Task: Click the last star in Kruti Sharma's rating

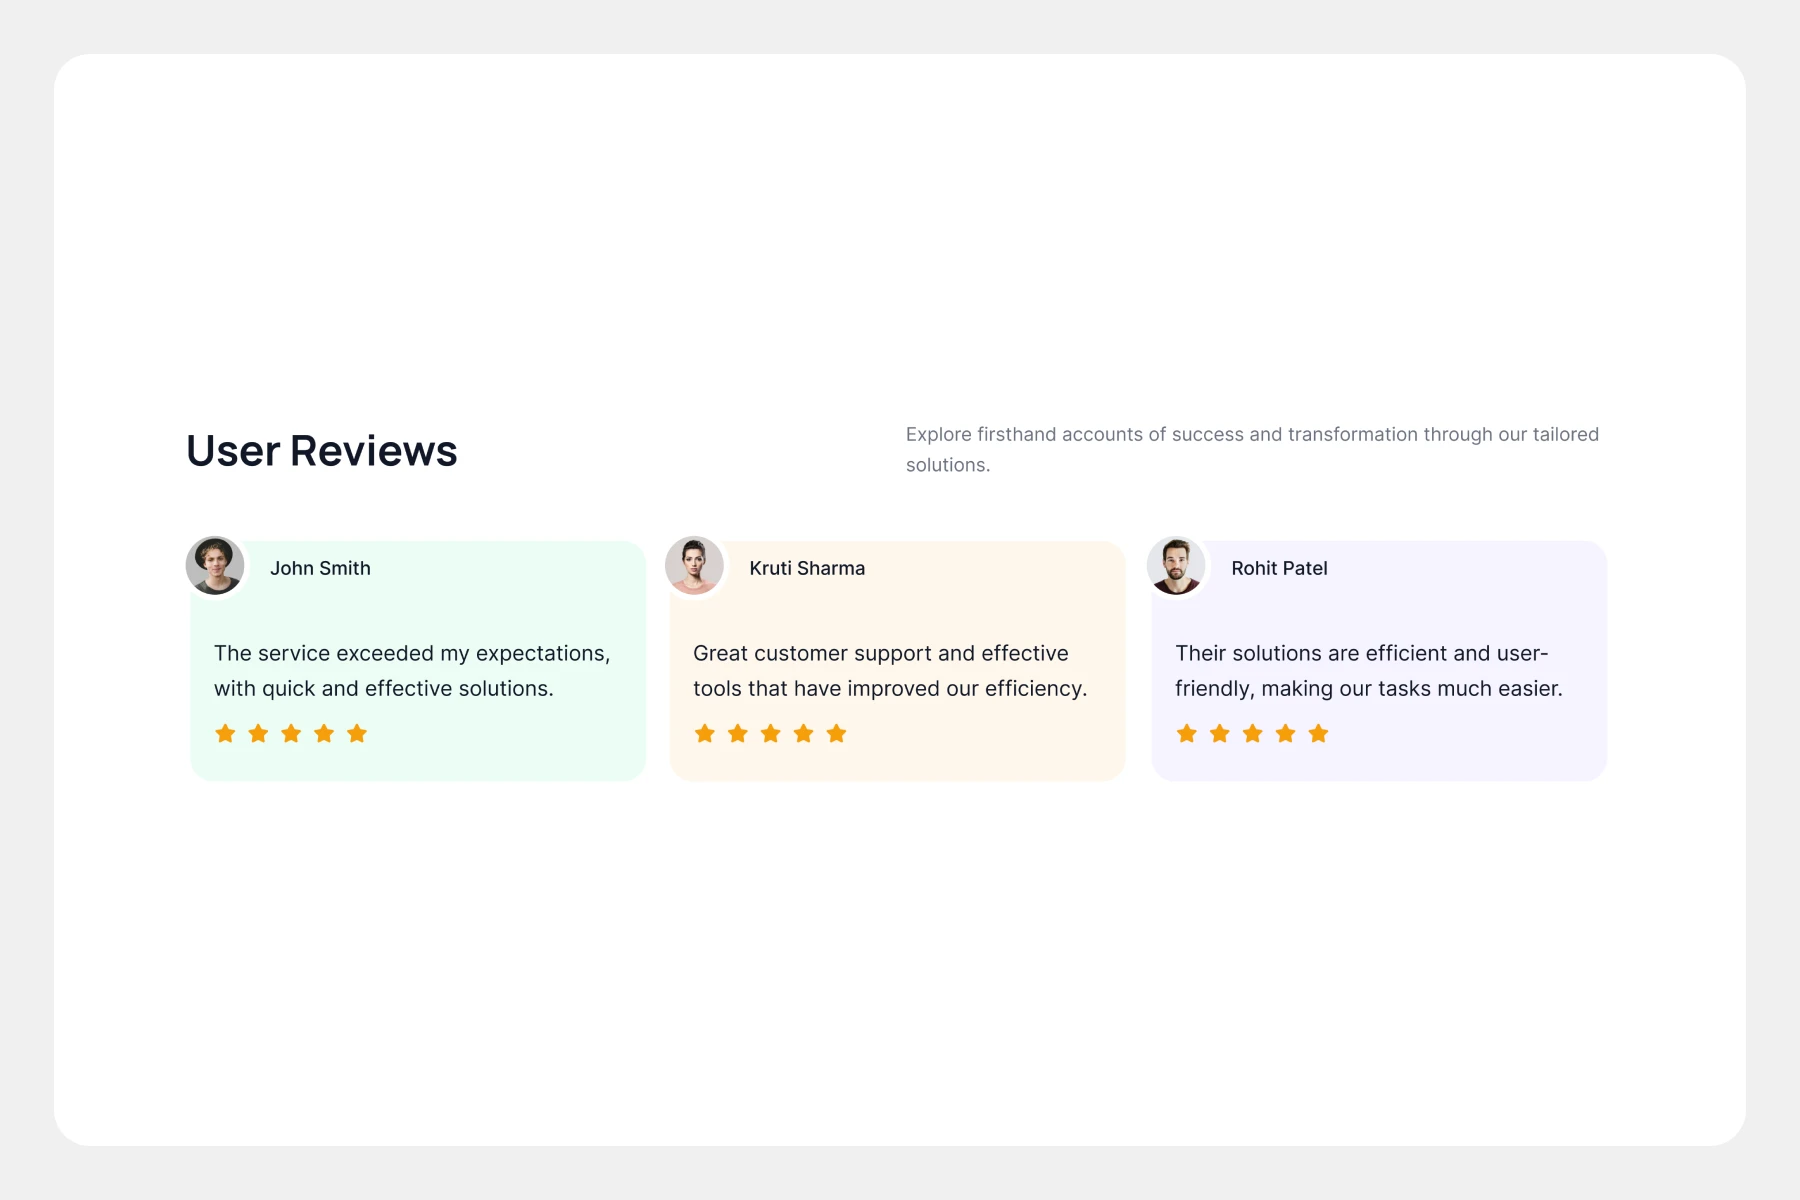Action: coord(837,734)
